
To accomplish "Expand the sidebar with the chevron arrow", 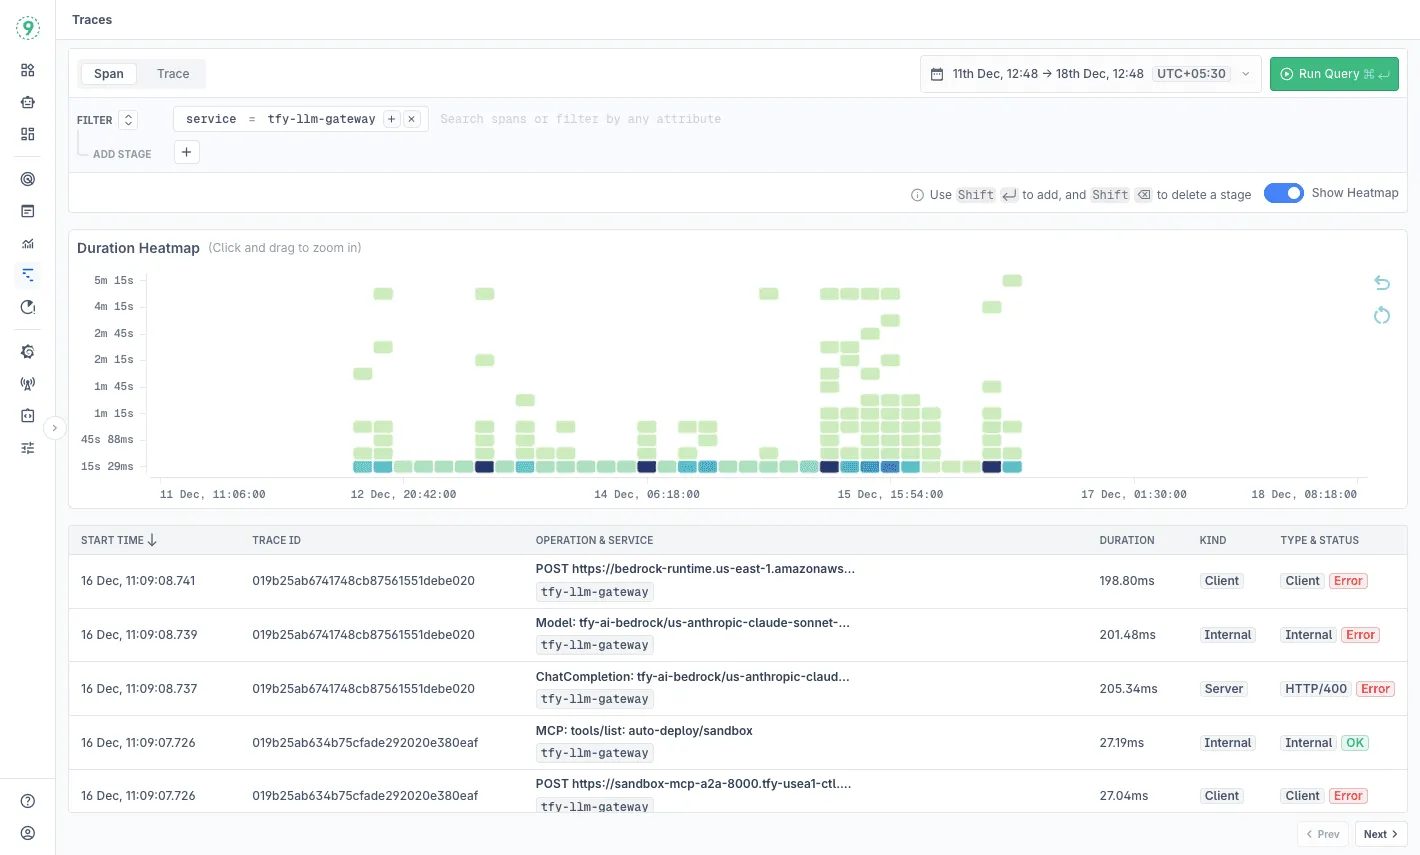I will tap(55, 427).
